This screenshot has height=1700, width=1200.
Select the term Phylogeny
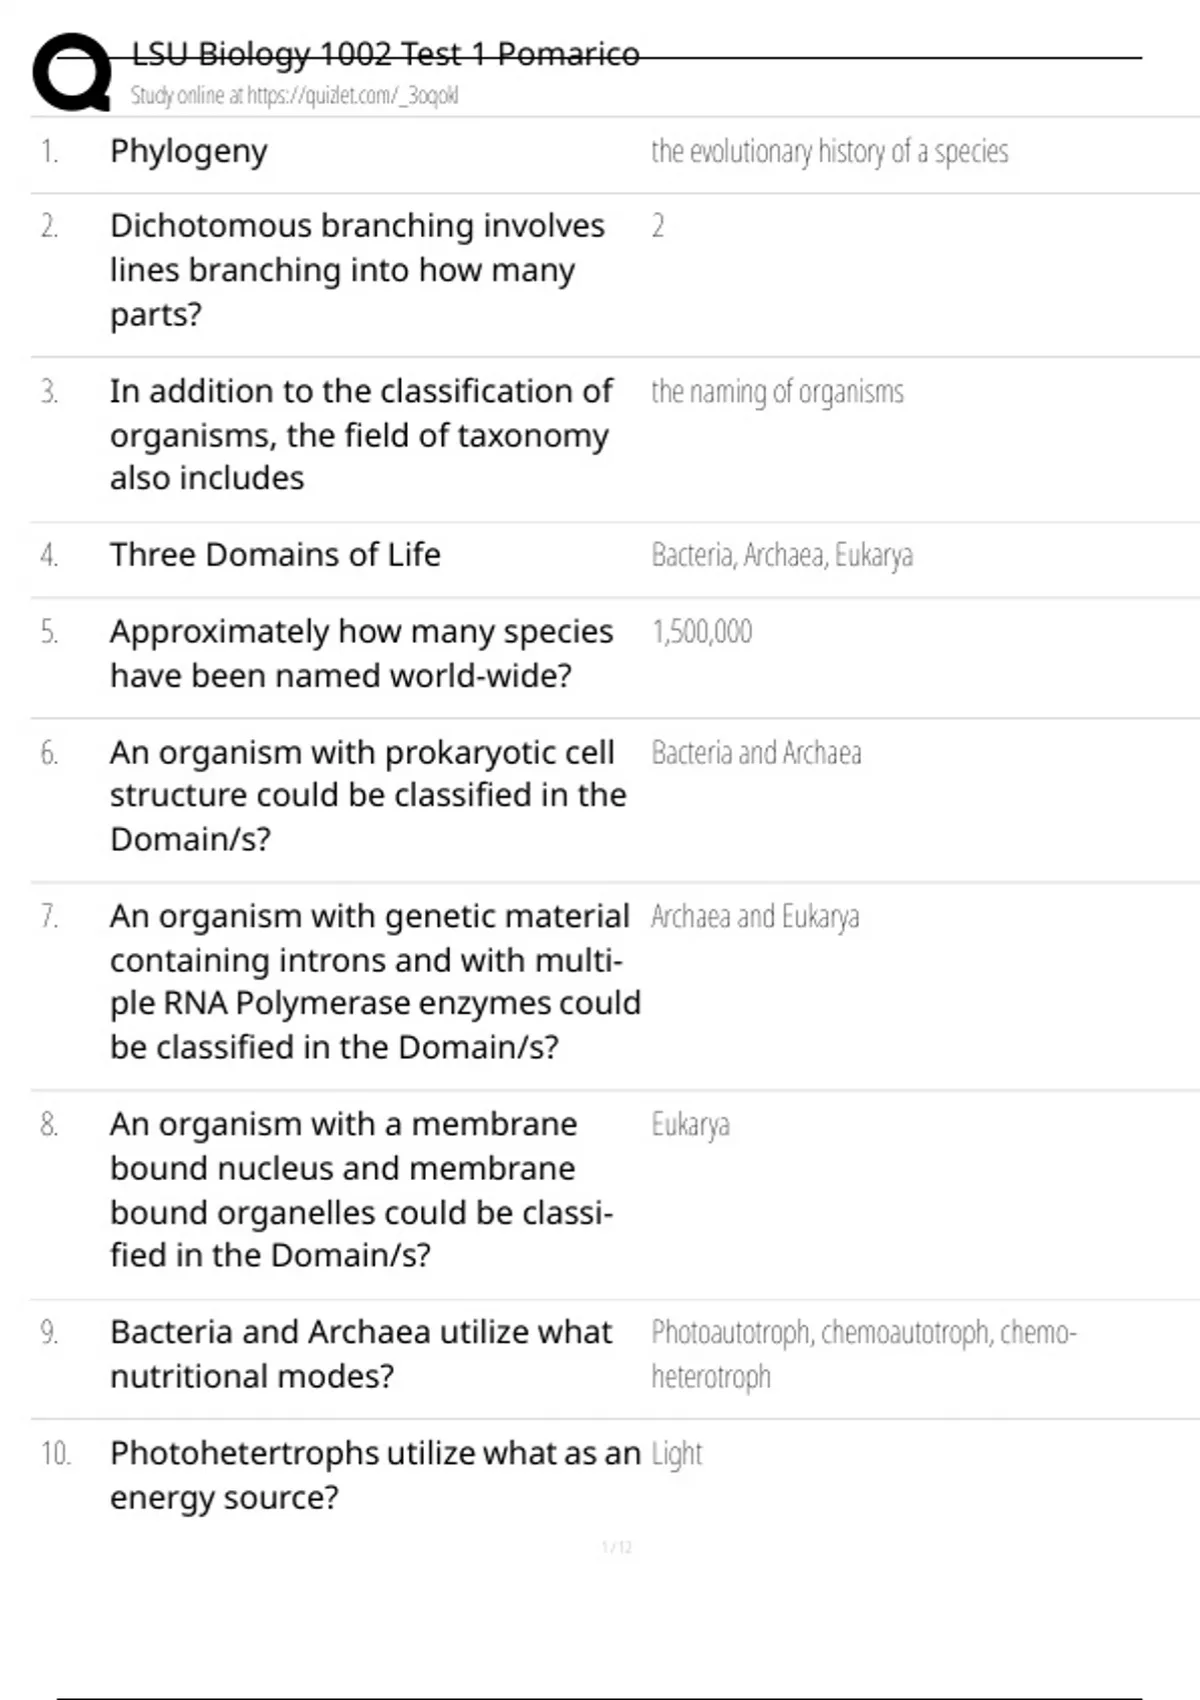(189, 152)
